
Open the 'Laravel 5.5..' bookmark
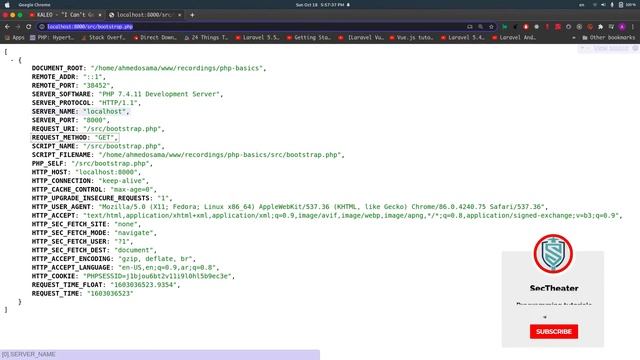tap(258, 38)
